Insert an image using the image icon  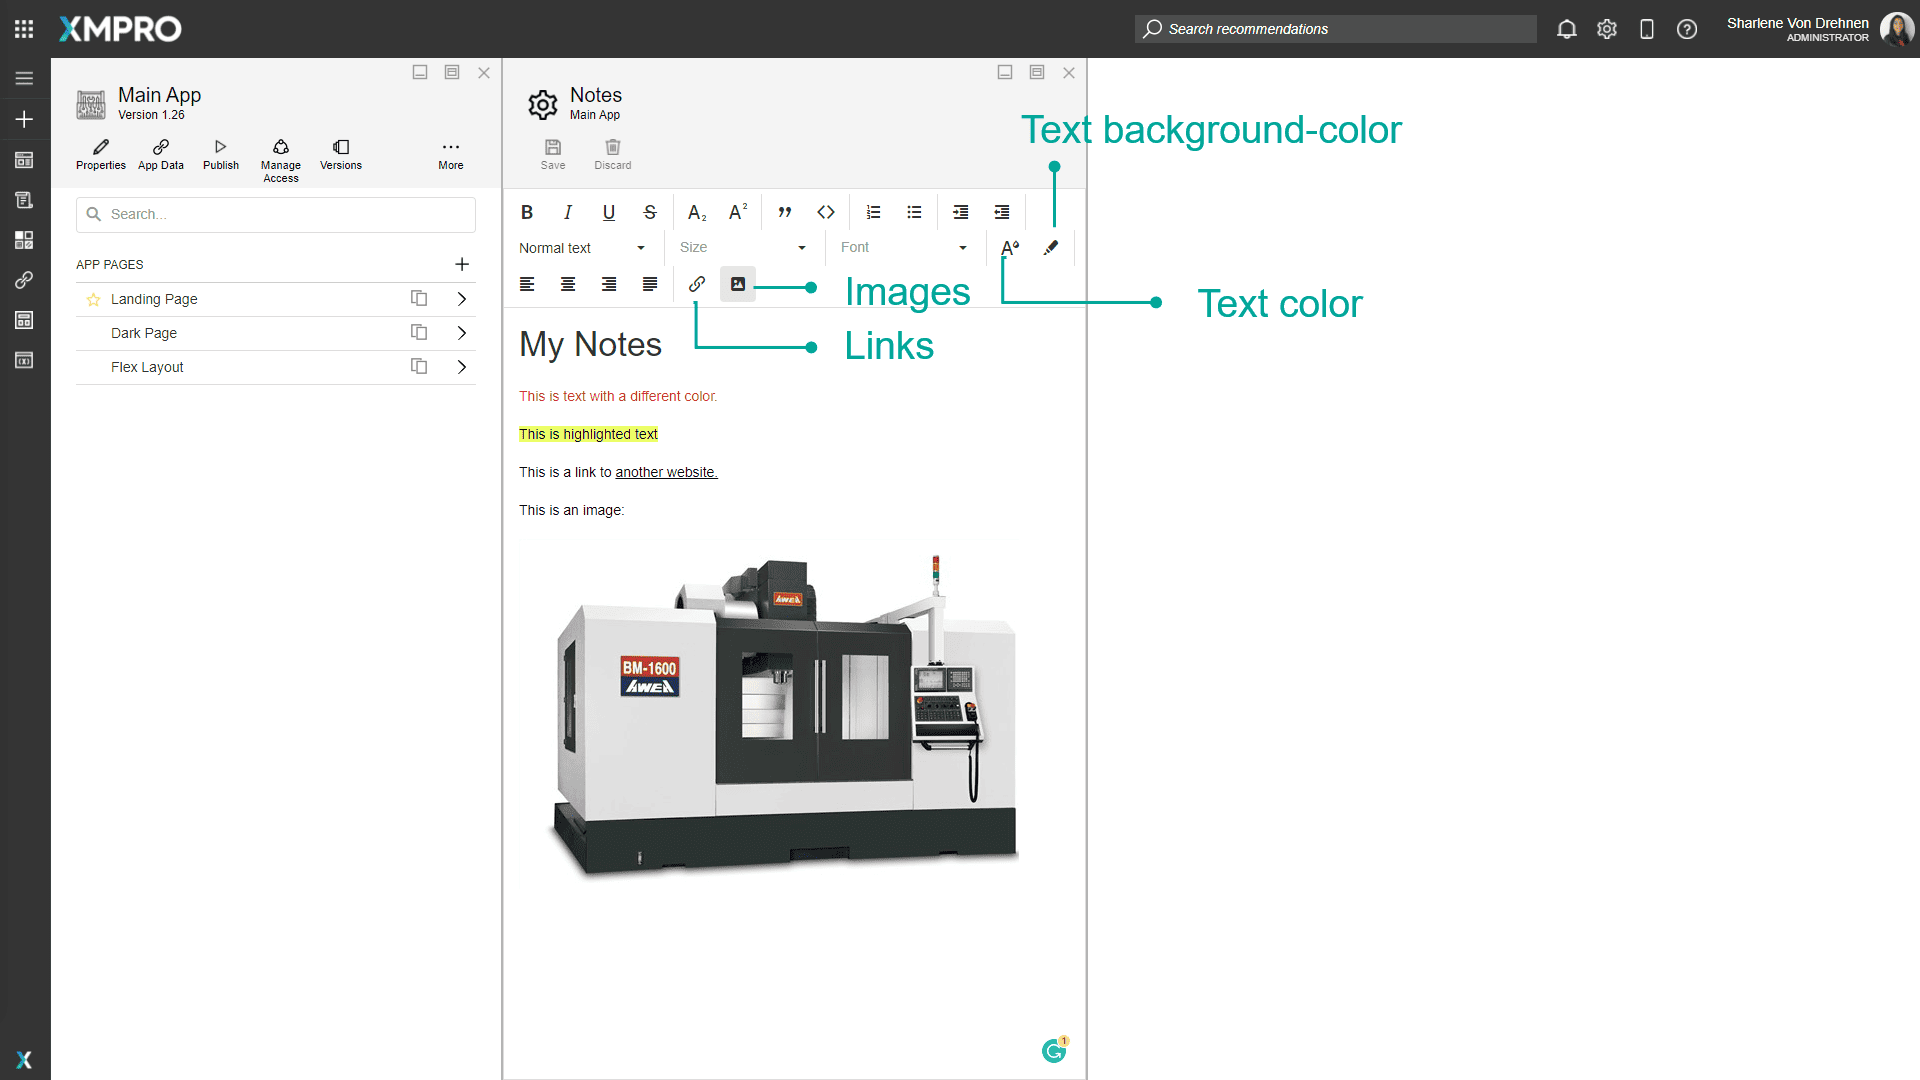pyautogui.click(x=737, y=283)
